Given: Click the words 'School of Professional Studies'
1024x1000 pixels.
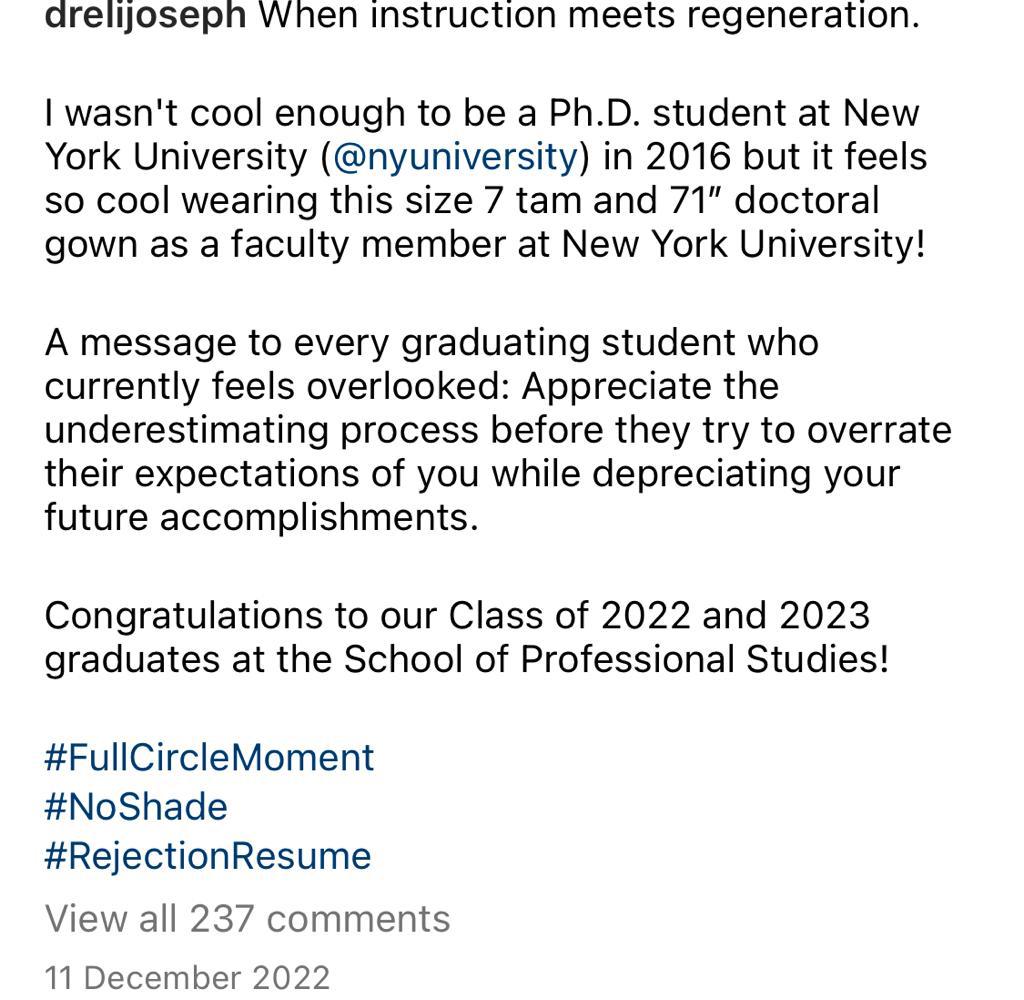Looking at the screenshot, I should (616, 659).
